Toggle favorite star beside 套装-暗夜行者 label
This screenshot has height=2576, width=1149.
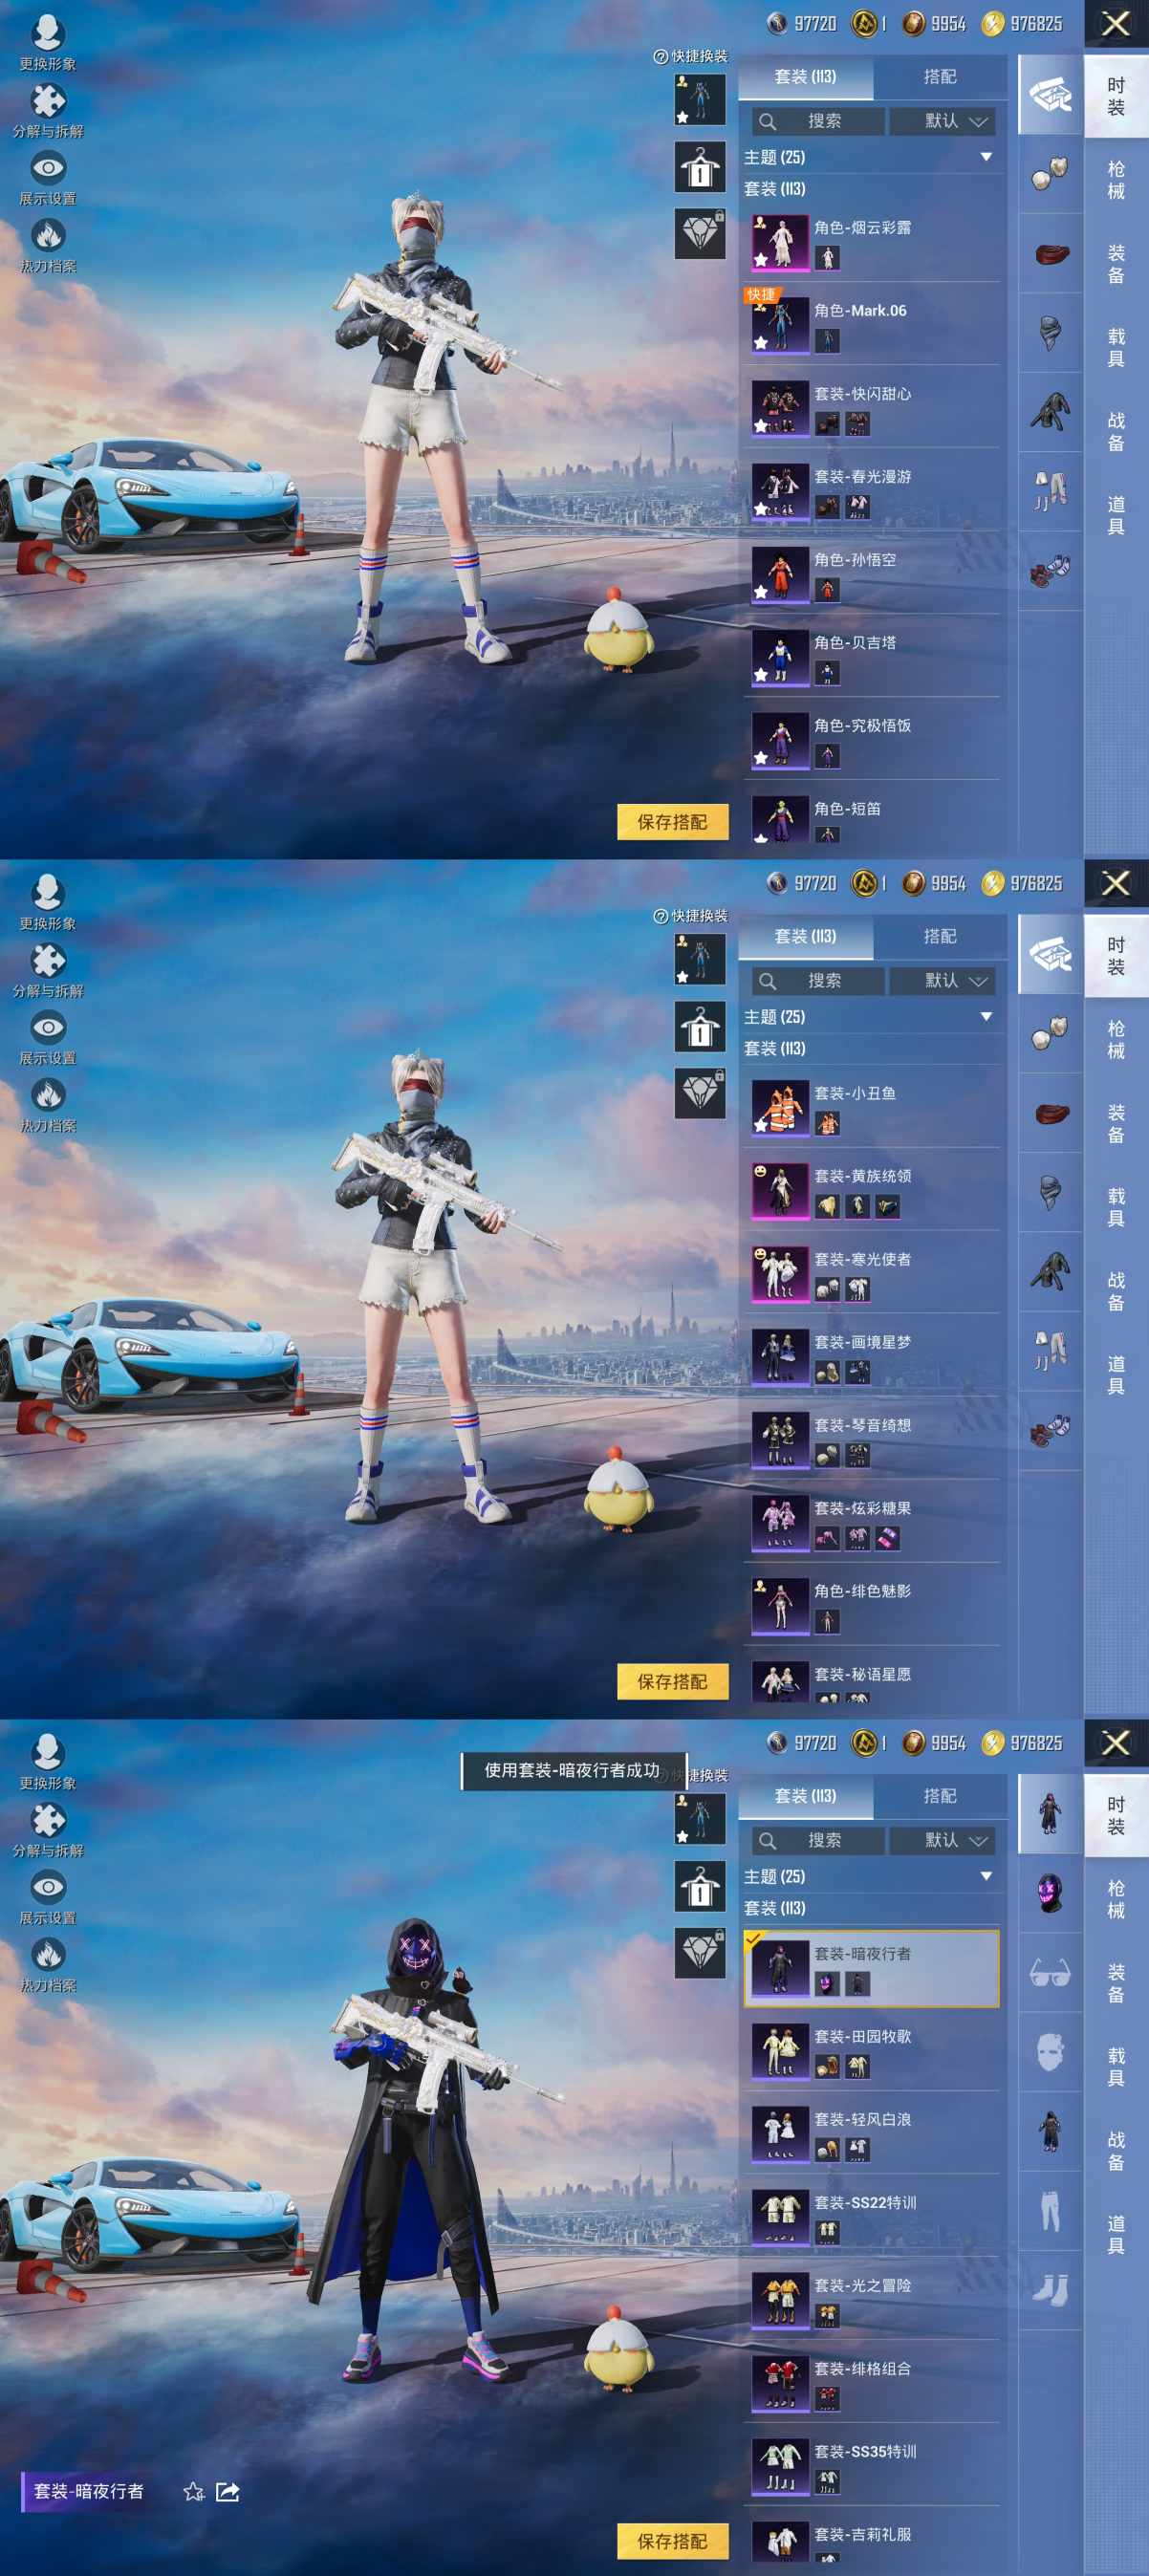194,2492
